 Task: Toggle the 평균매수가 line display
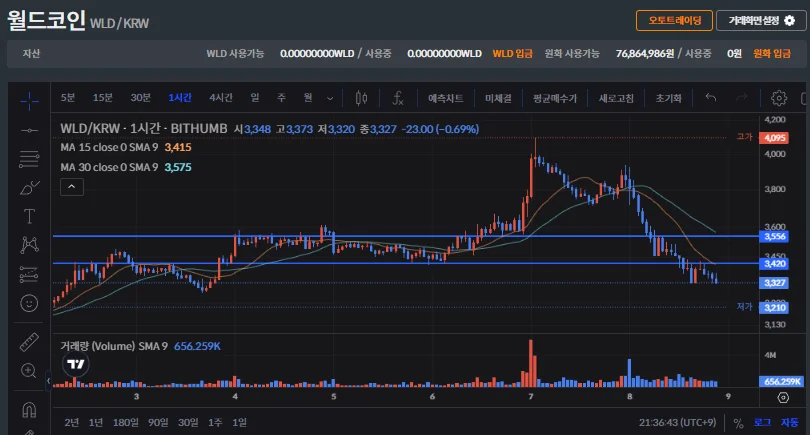click(x=555, y=98)
